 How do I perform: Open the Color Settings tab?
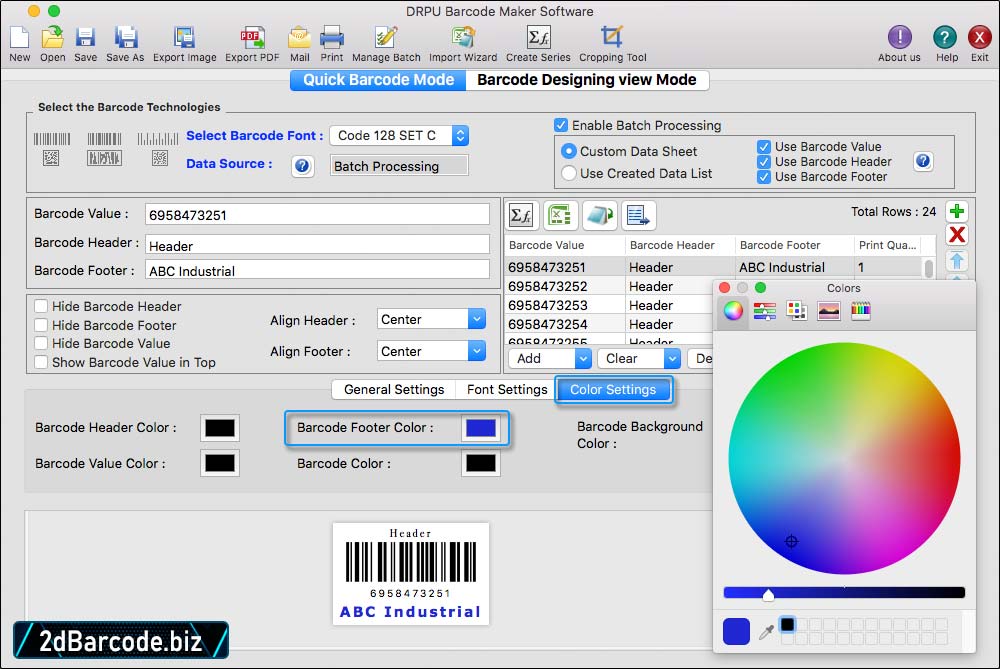[613, 390]
